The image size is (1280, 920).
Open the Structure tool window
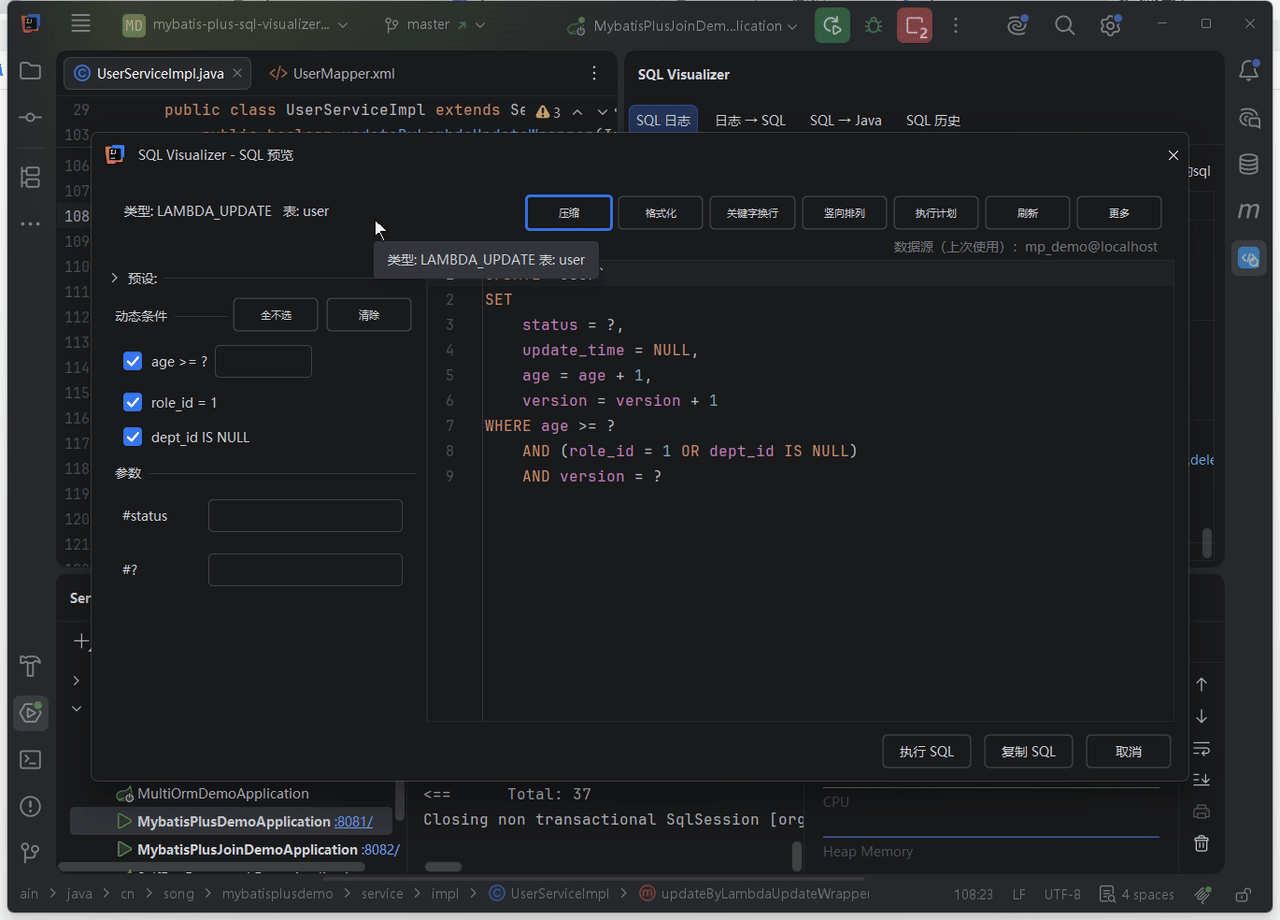coord(30,178)
